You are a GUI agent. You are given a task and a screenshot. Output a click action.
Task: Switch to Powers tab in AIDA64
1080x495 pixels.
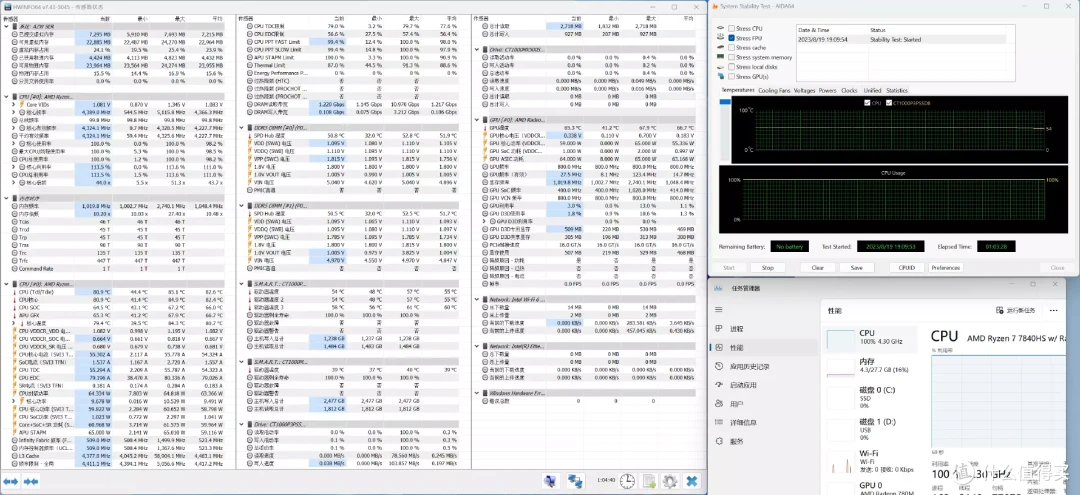827,90
